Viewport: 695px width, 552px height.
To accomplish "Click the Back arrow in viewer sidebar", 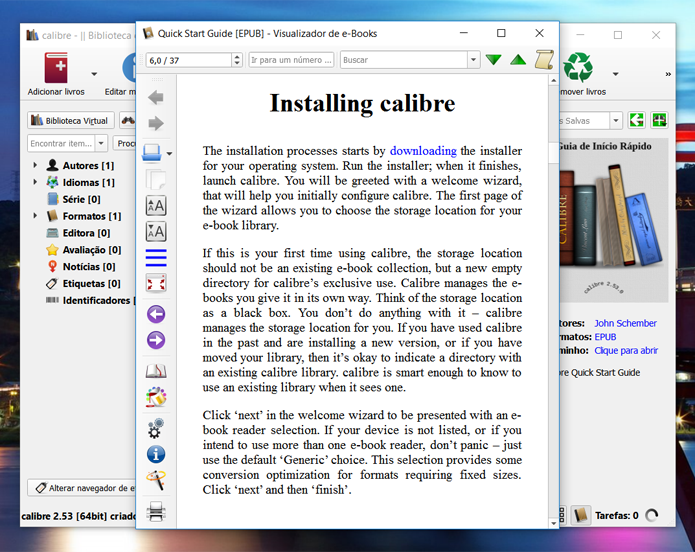I will click(156, 97).
